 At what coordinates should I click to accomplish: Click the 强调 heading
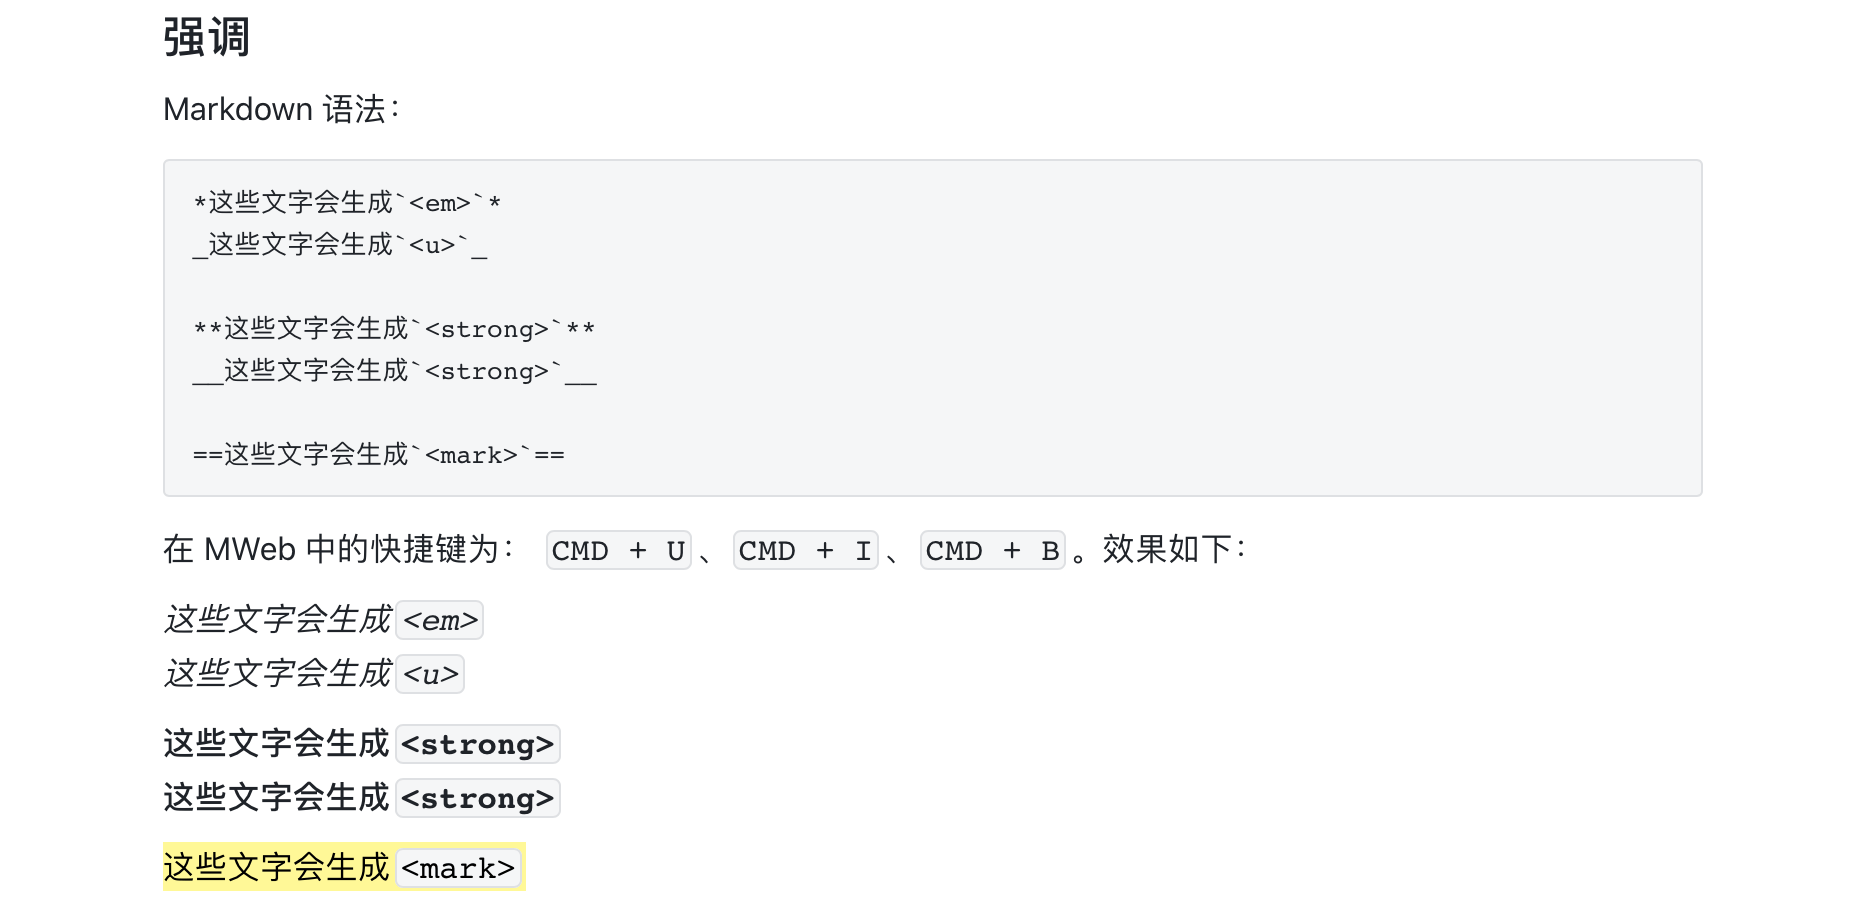click(x=206, y=38)
